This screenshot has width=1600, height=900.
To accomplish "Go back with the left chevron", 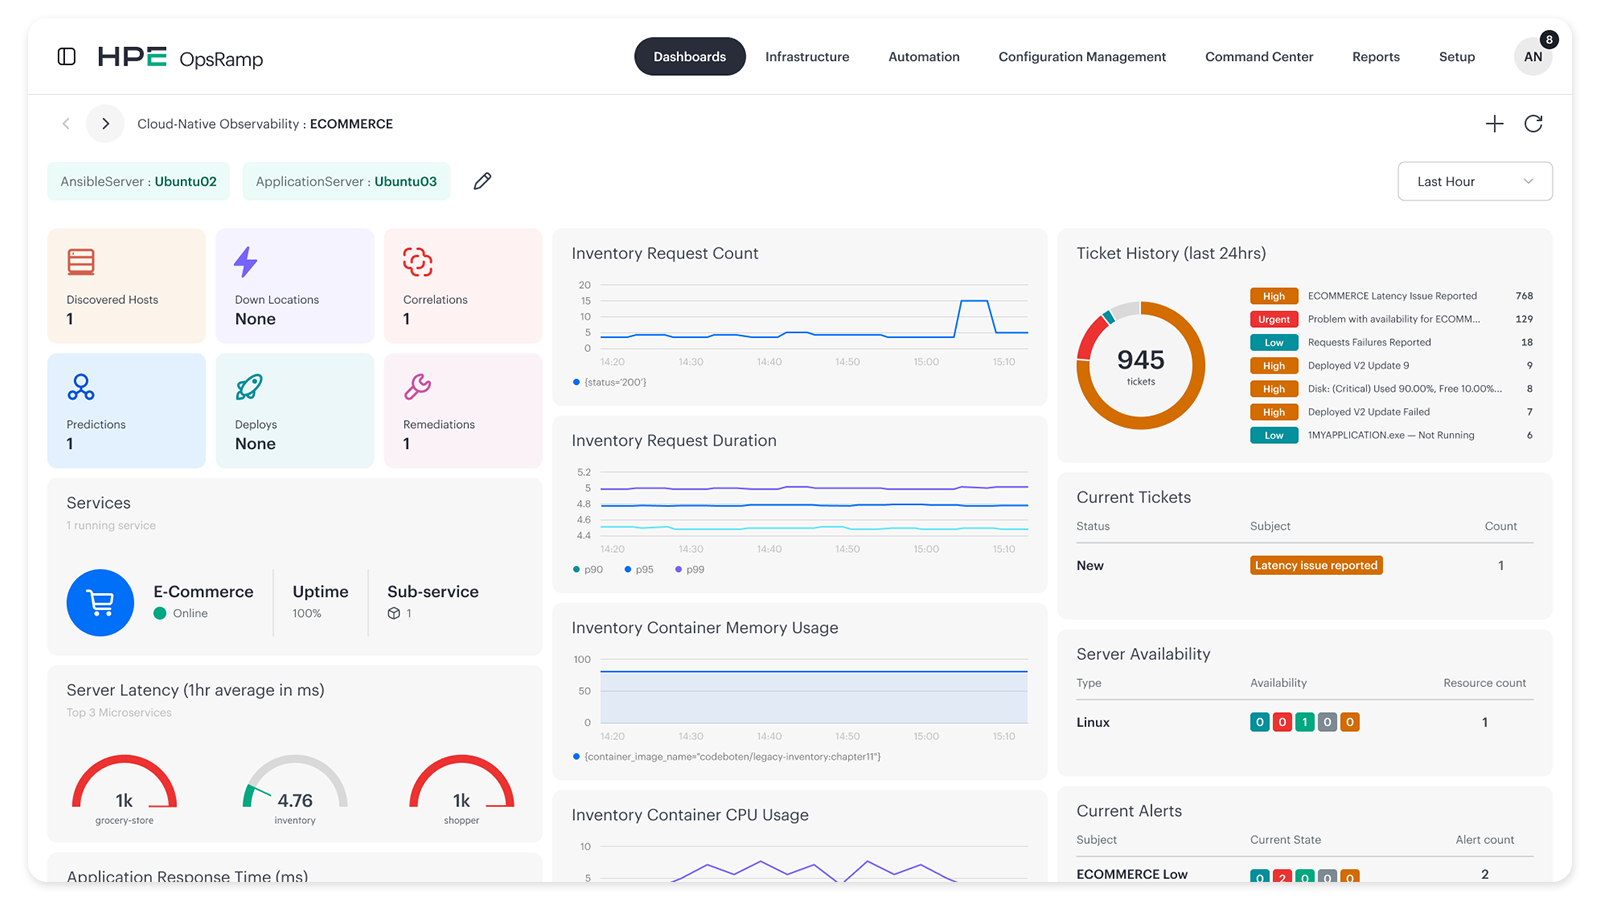I will 66,124.
